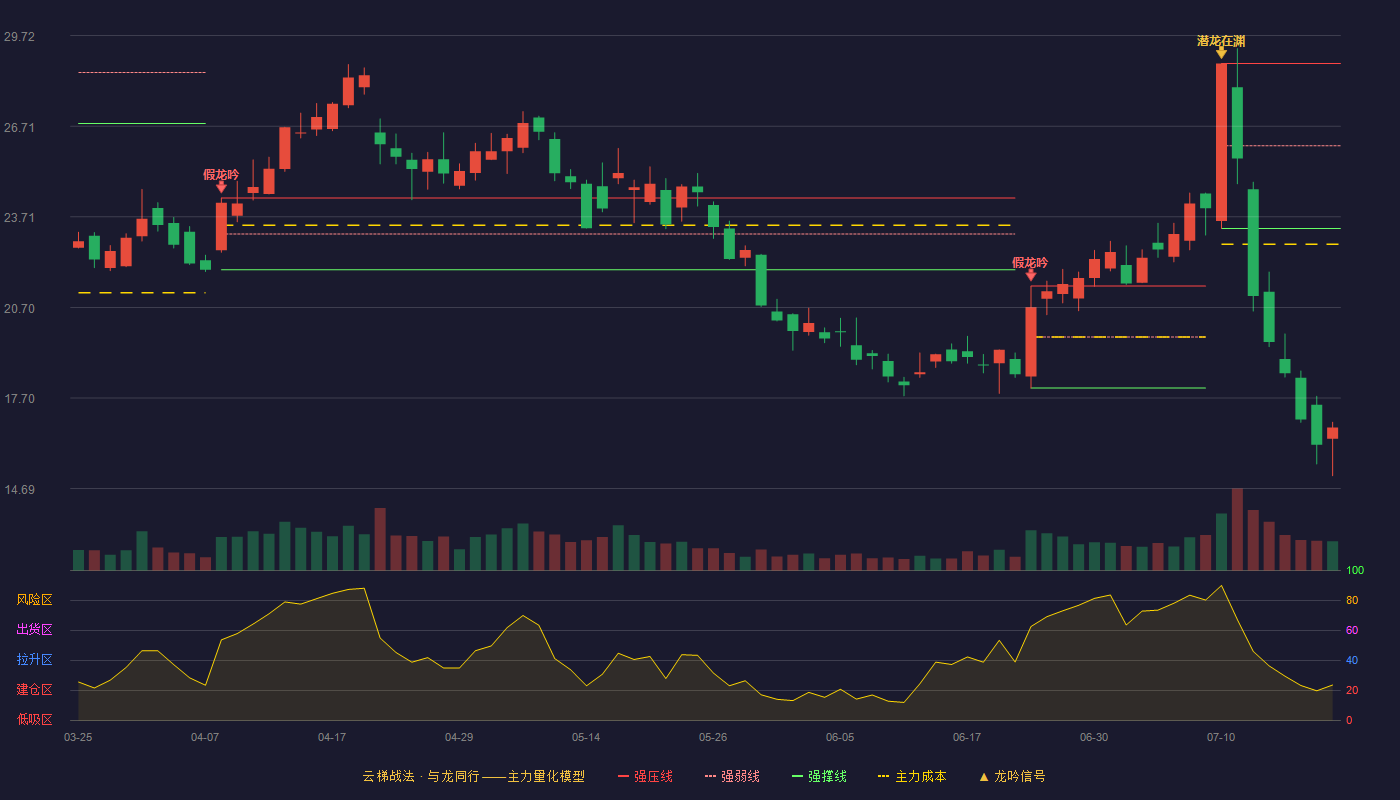The image size is (1400, 800).
Task: Click the 龙吟信号 triangle legend icon
Action: (x=984, y=777)
